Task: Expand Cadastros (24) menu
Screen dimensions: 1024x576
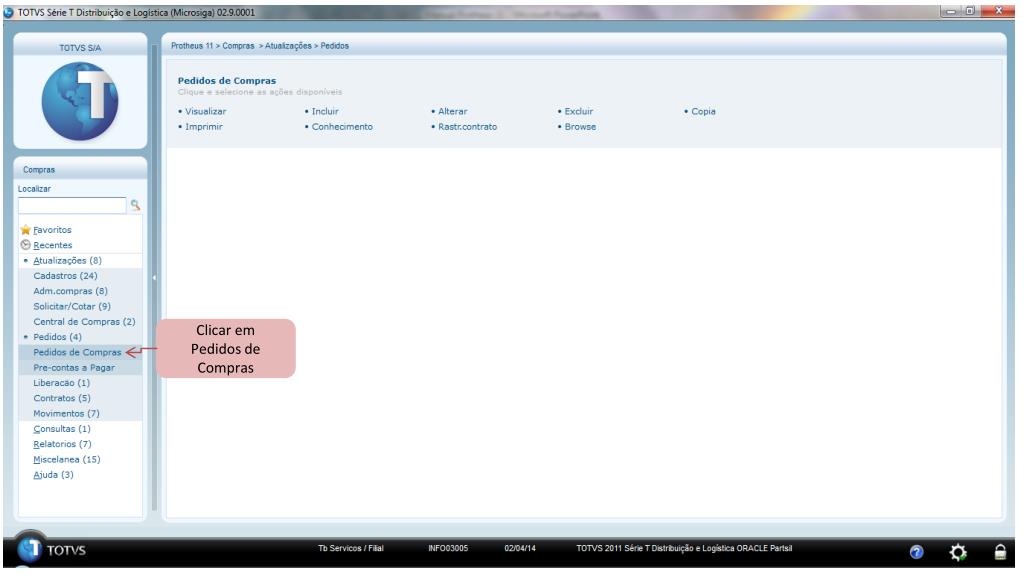Action: (x=65, y=276)
